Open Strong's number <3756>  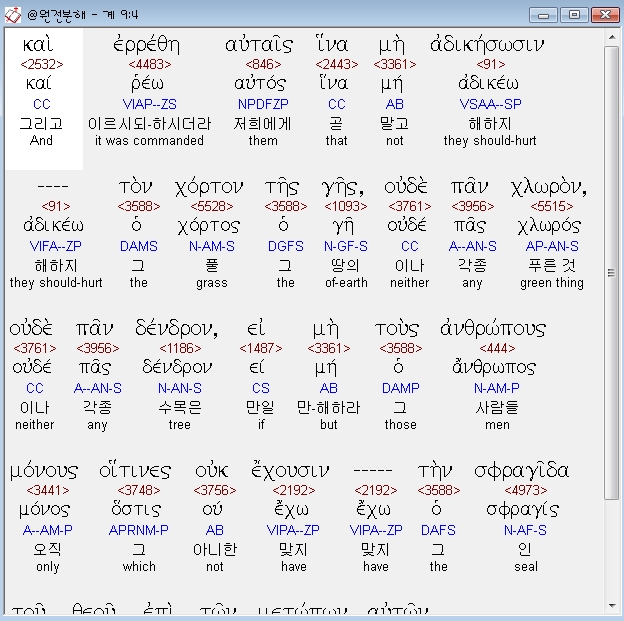click(x=215, y=490)
